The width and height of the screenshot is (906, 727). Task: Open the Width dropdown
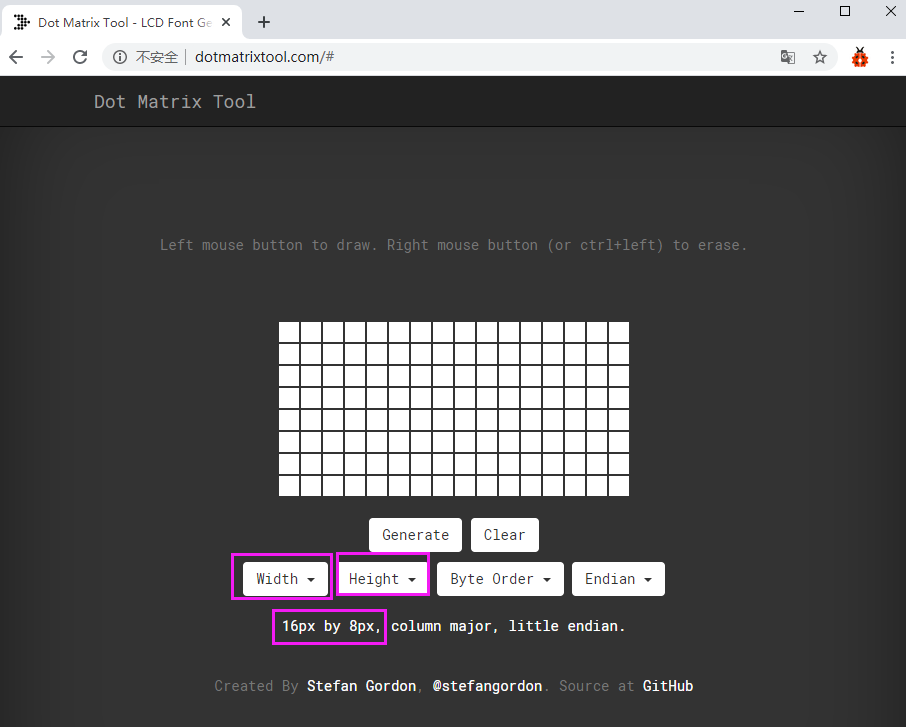286,579
